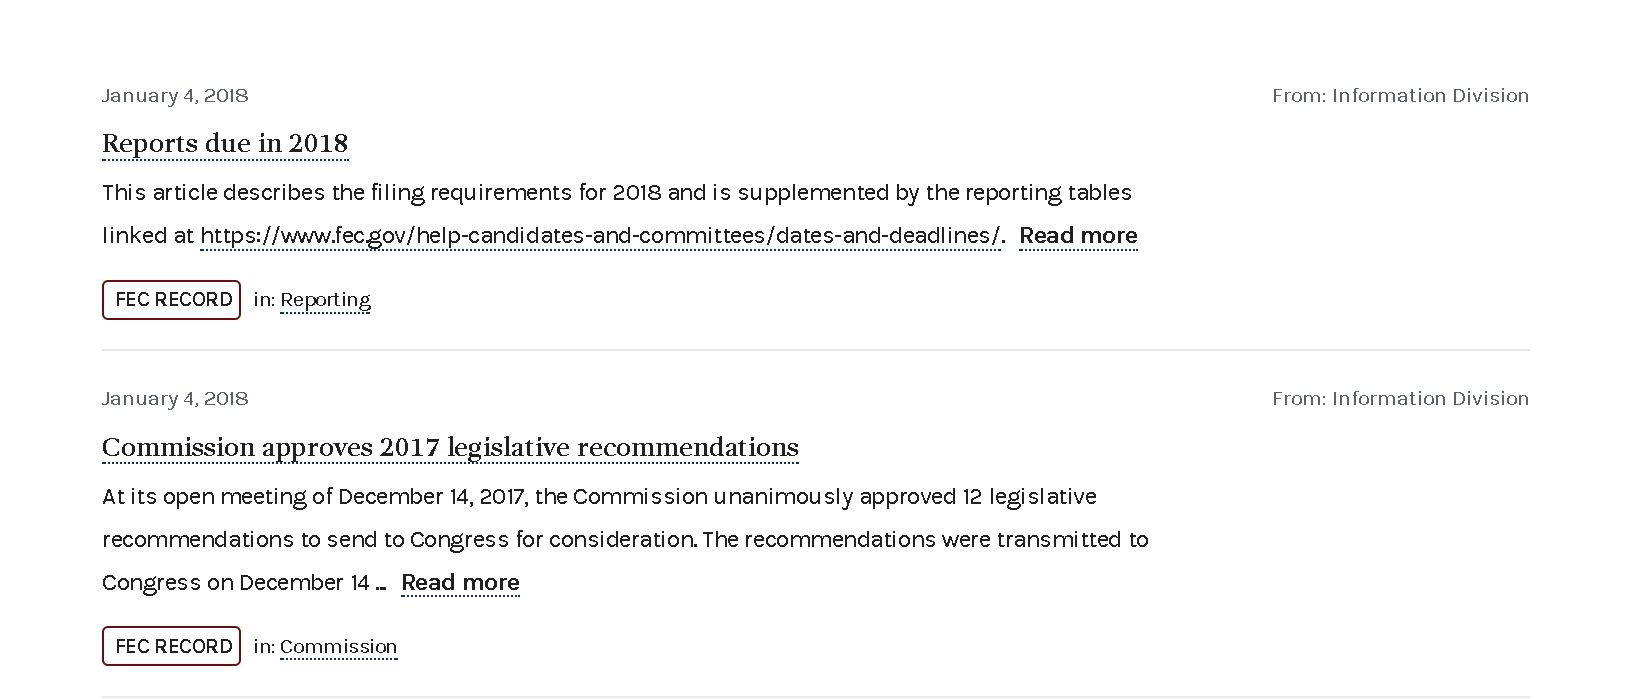
Task: Click 'linked at' text before the fec.gov URL
Action: [x=148, y=235]
